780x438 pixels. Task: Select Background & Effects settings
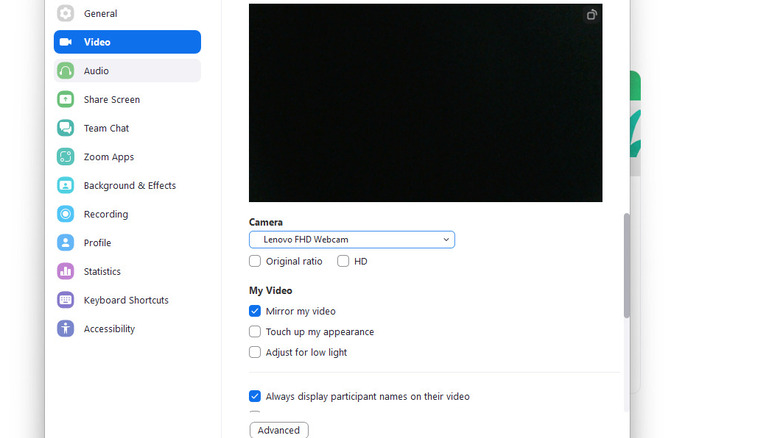coord(127,185)
